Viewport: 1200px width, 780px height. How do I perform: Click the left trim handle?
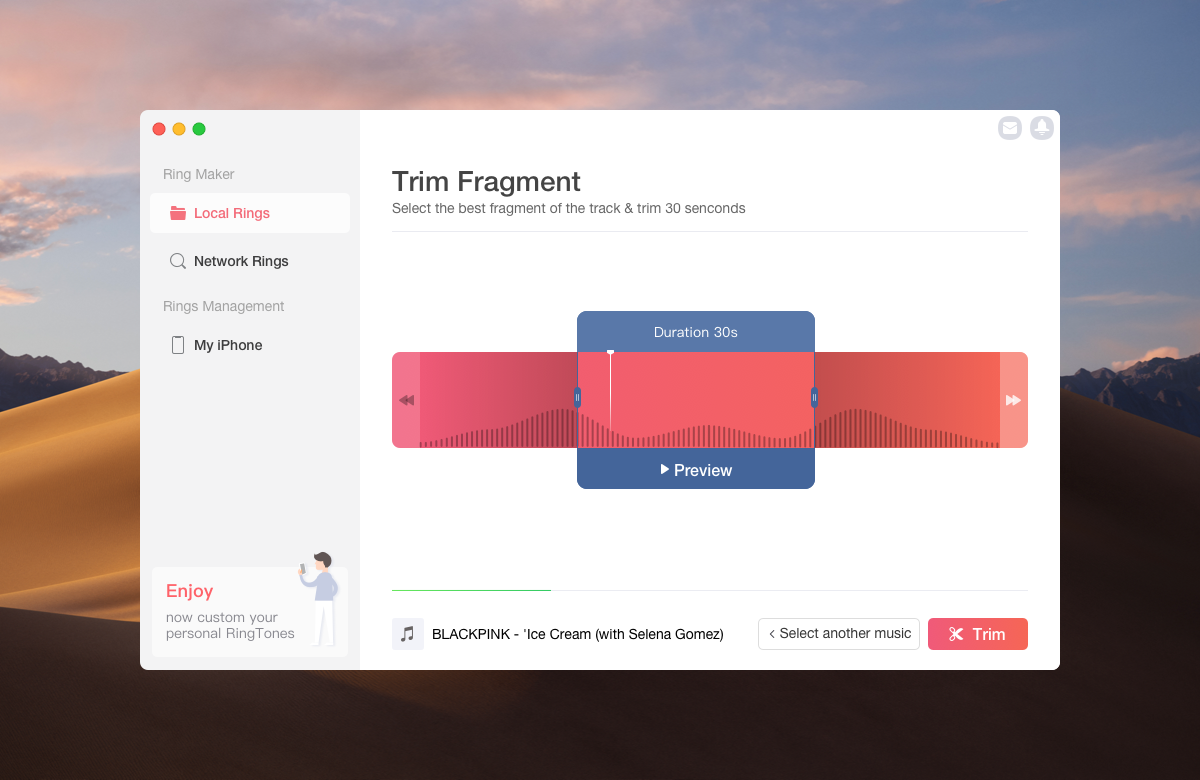coord(577,397)
